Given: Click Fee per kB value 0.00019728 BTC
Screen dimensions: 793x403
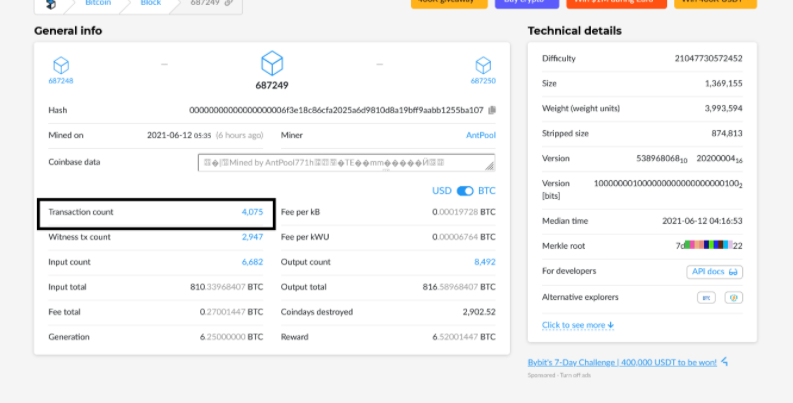Looking at the screenshot, I should coord(464,212).
